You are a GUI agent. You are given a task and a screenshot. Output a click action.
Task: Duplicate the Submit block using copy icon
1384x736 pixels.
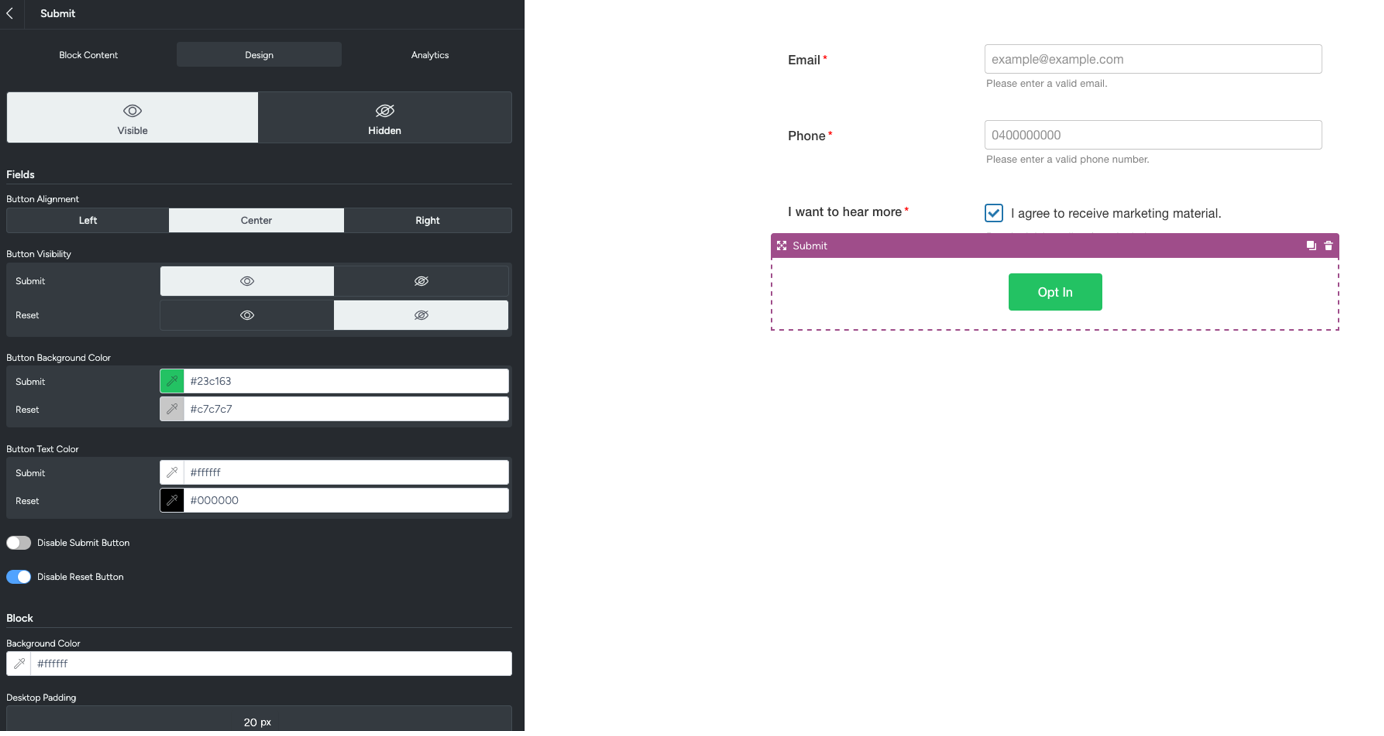point(1311,246)
